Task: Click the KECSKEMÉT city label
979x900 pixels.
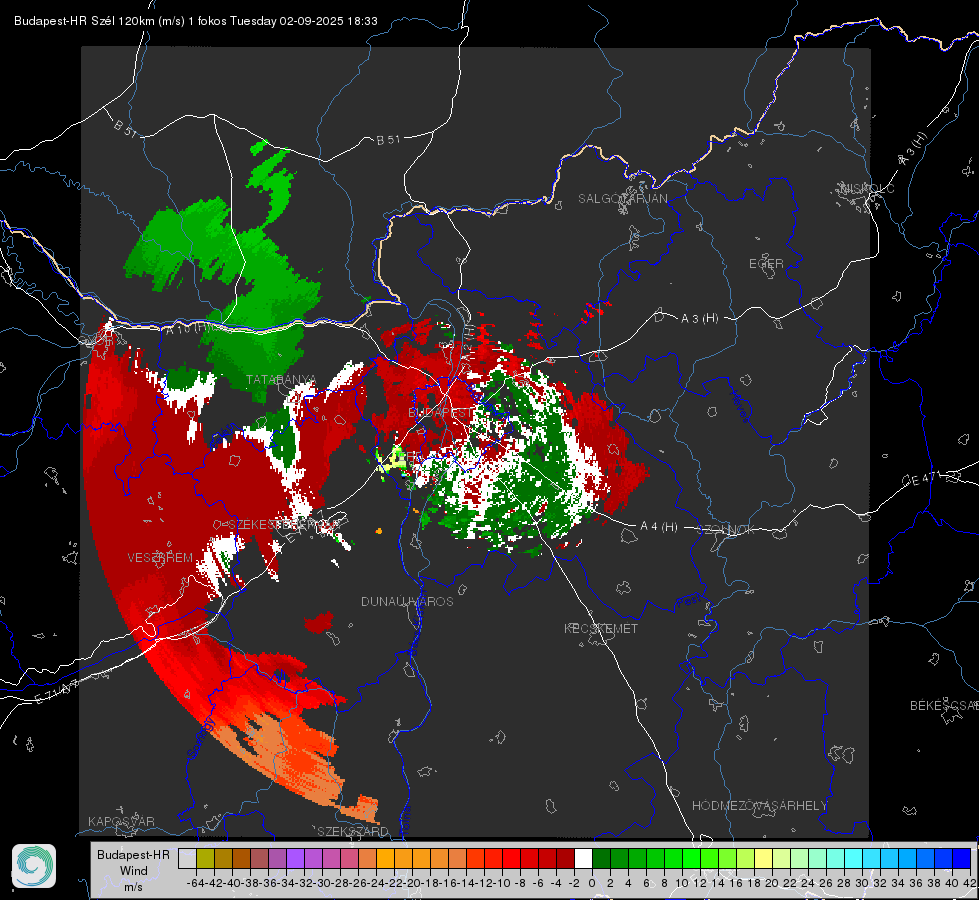Action: pos(601,628)
